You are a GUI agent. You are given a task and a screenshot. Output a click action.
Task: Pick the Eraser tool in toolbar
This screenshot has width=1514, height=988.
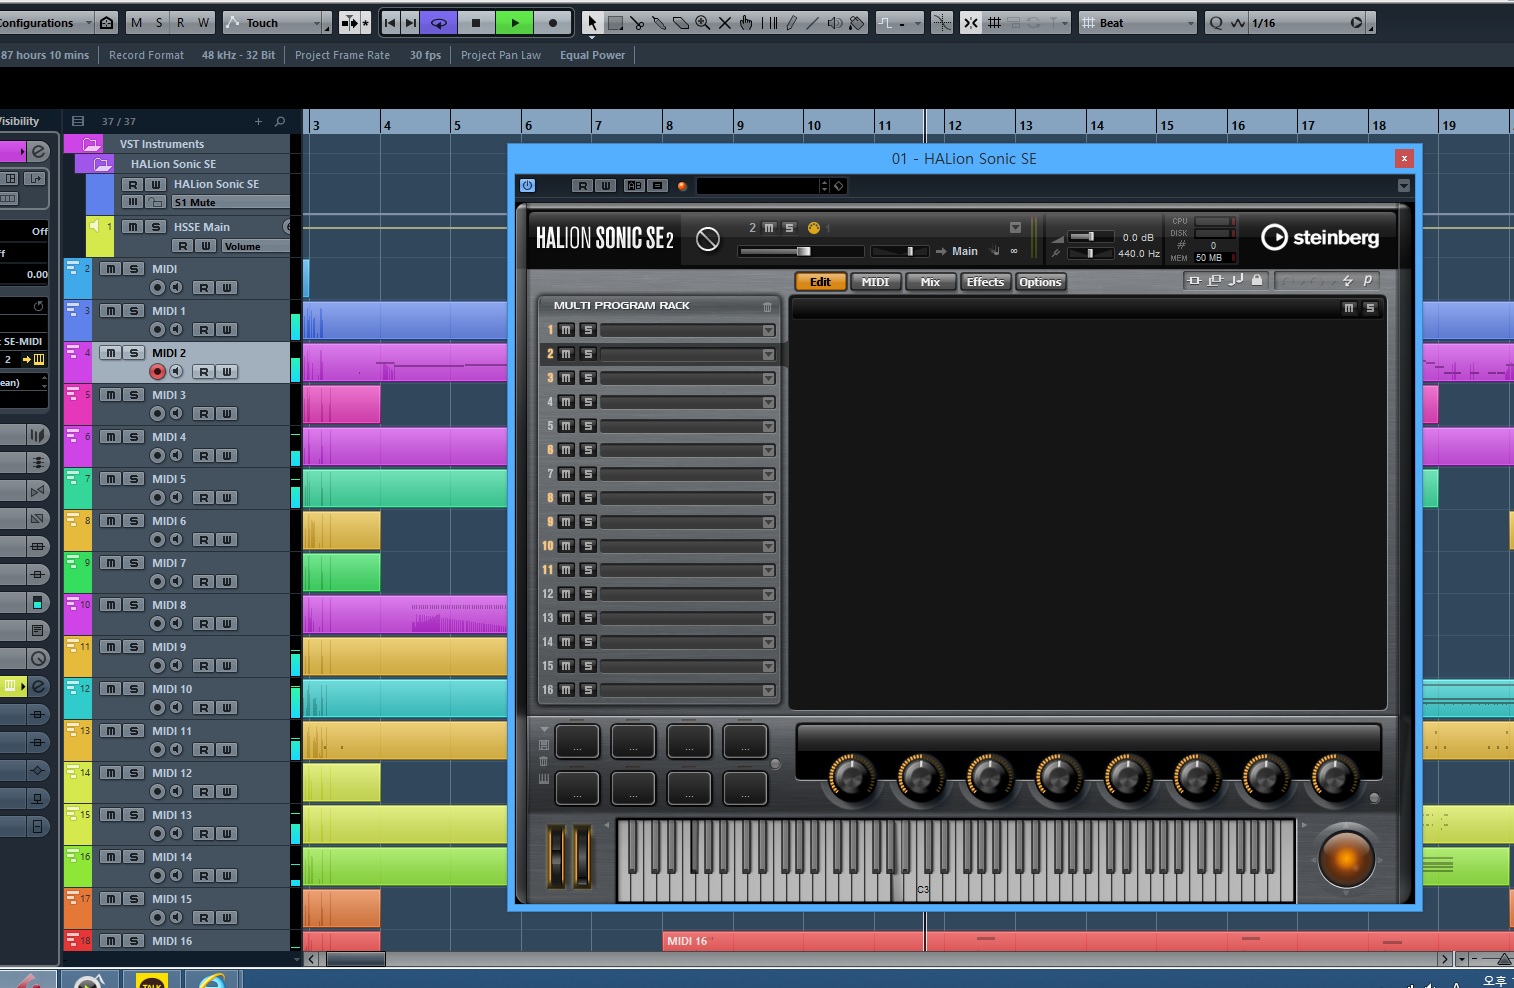[x=681, y=22]
